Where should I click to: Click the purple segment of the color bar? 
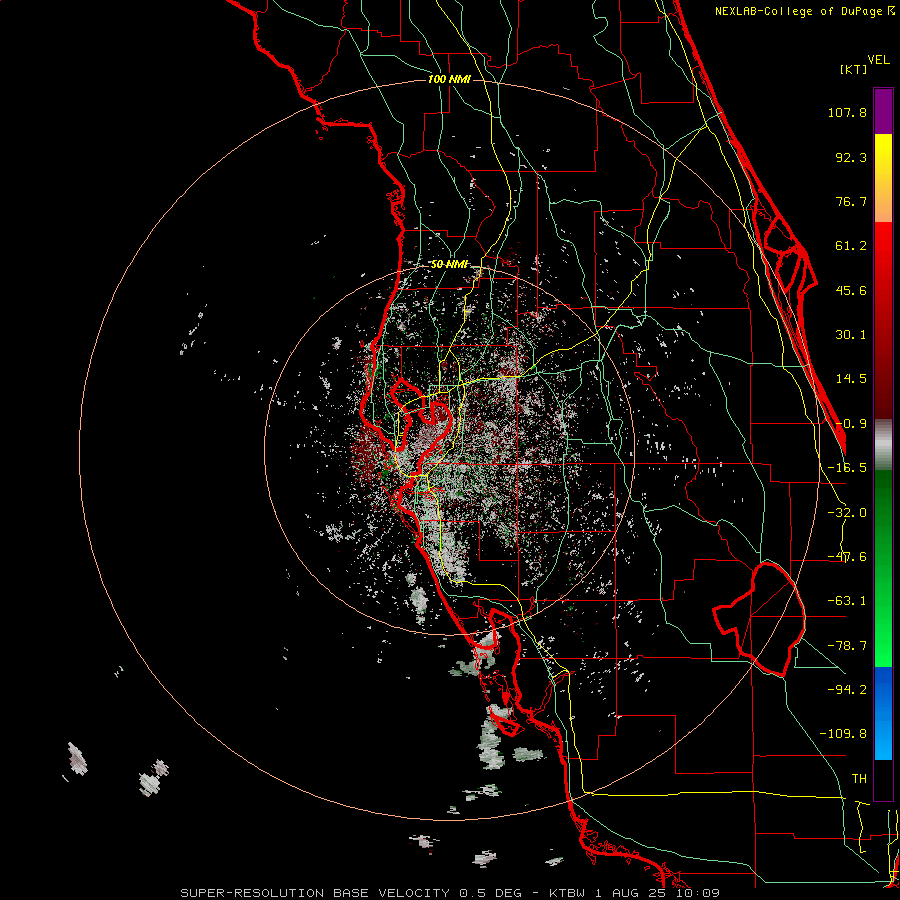click(x=883, y=112)
